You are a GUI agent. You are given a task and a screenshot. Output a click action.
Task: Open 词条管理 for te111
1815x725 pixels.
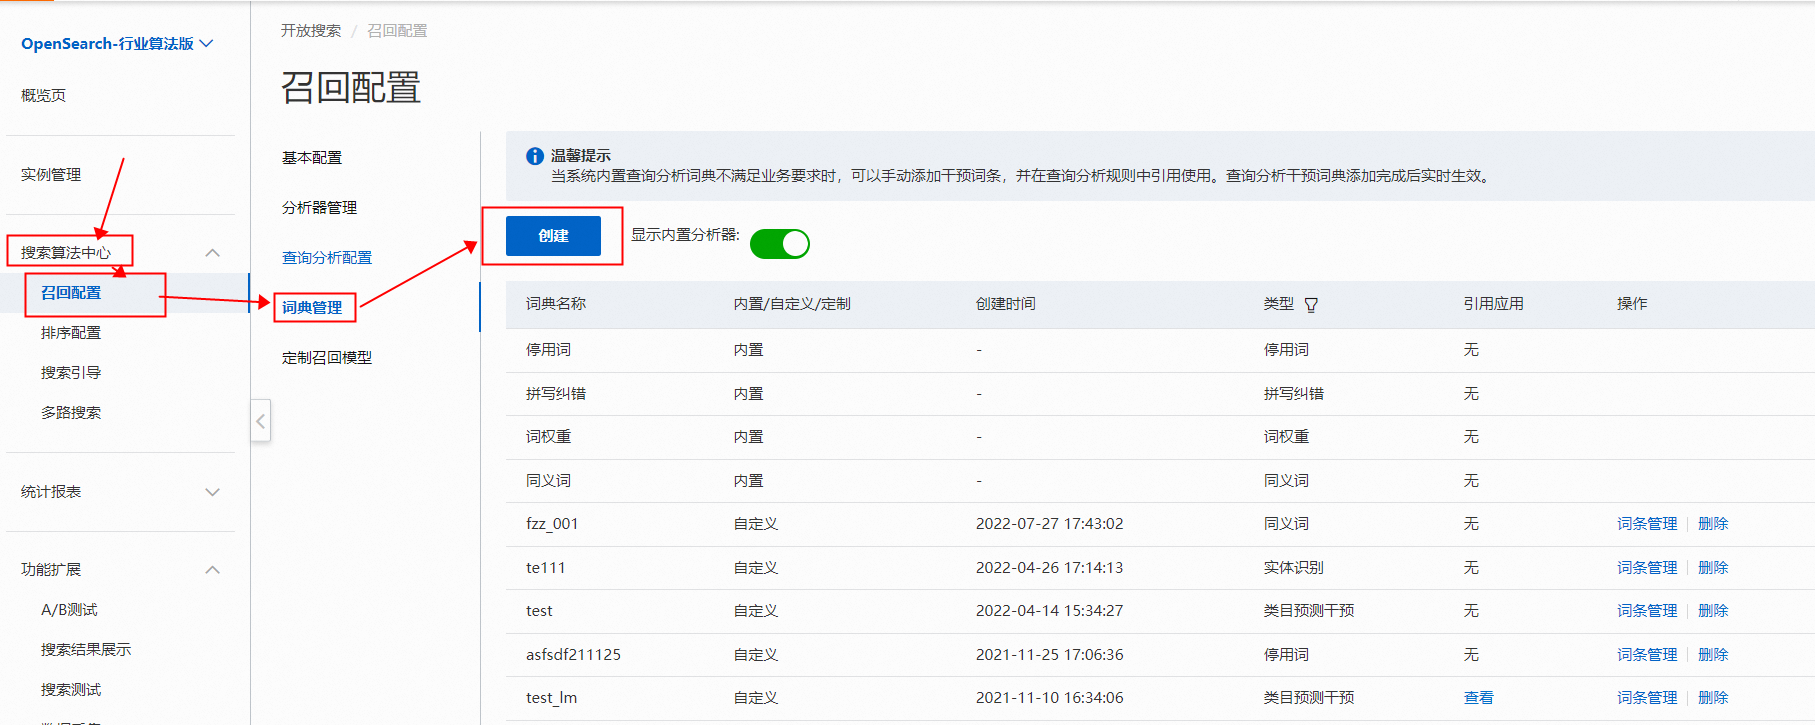coord(1647,568)
